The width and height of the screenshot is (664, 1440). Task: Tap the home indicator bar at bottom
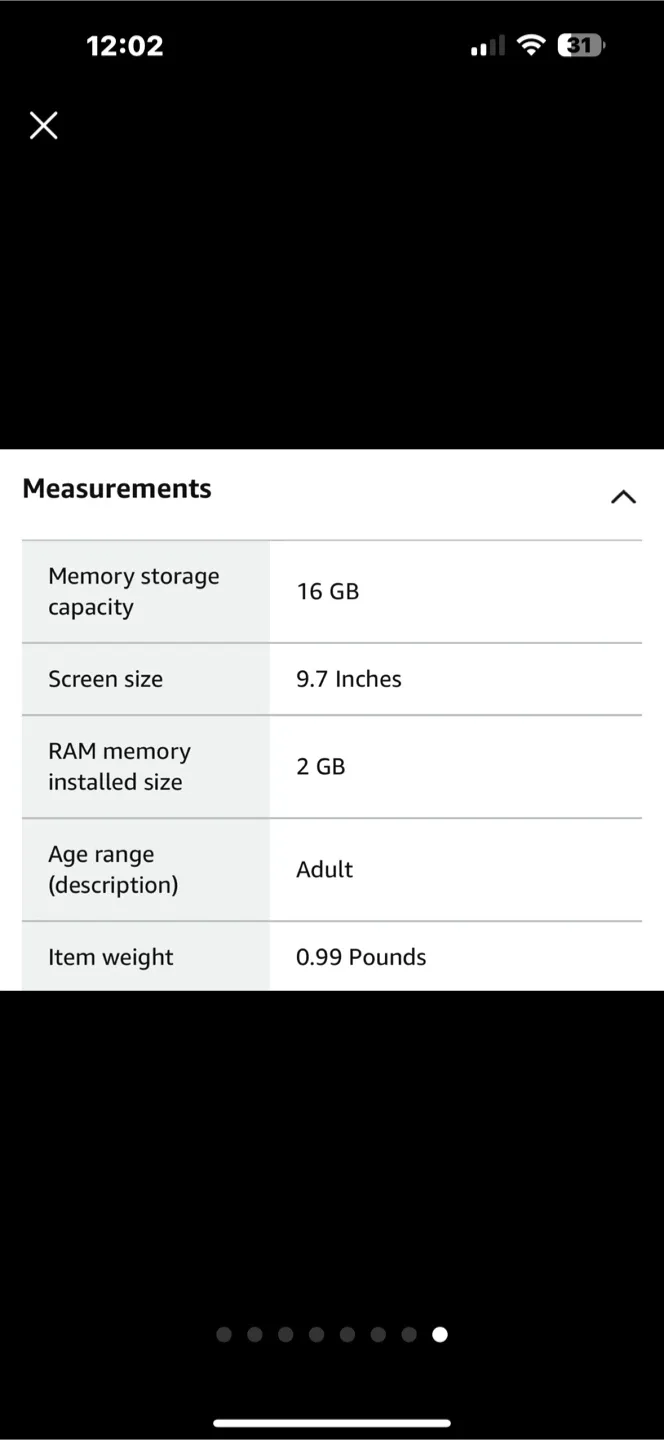point(332,1424)
